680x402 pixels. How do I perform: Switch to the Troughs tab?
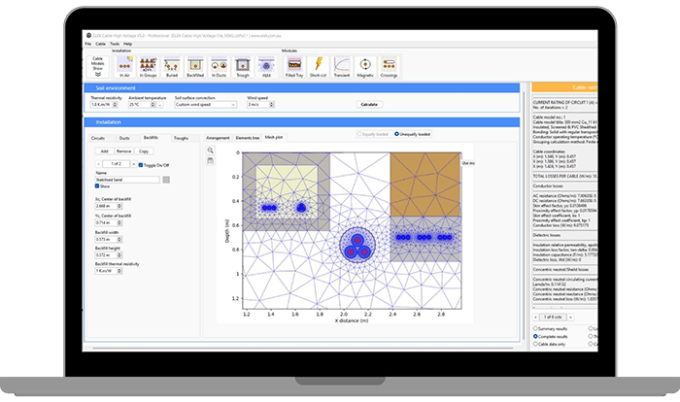(x=180, y=137)
